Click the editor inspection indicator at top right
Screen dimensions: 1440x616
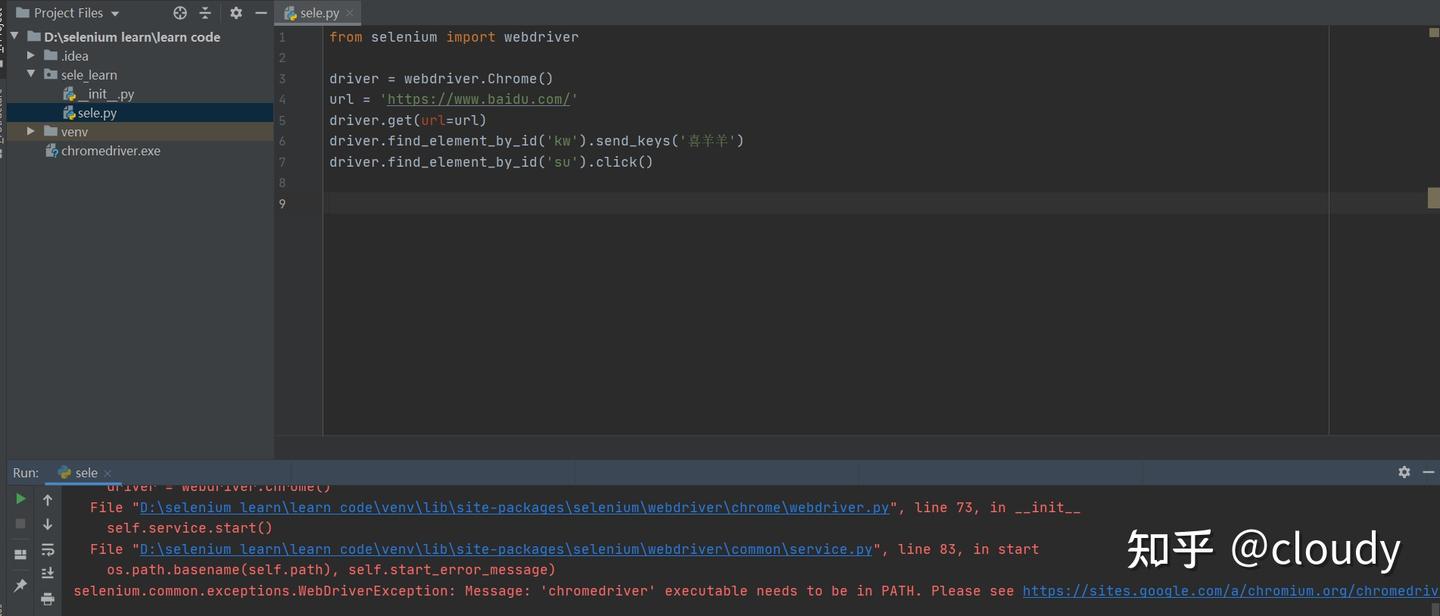[x=1433, y=33]
